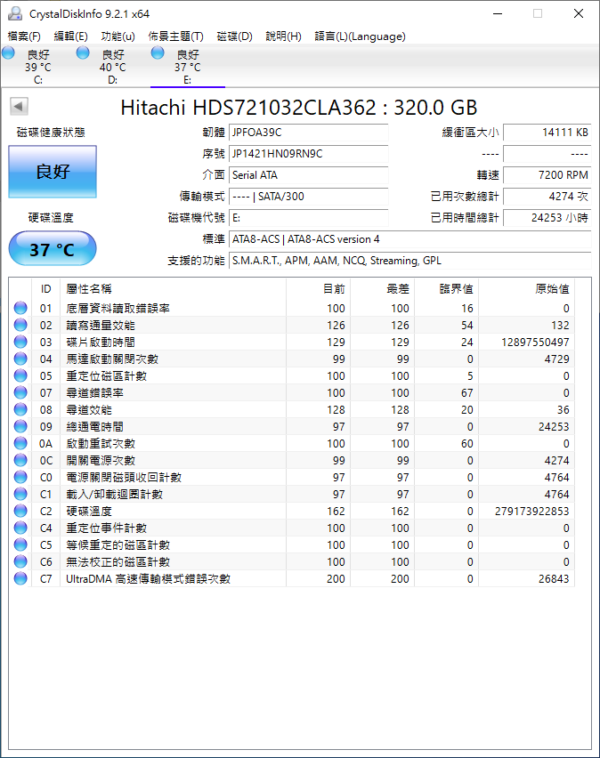Open the 佈景主題(T) menu

(175, 36)
